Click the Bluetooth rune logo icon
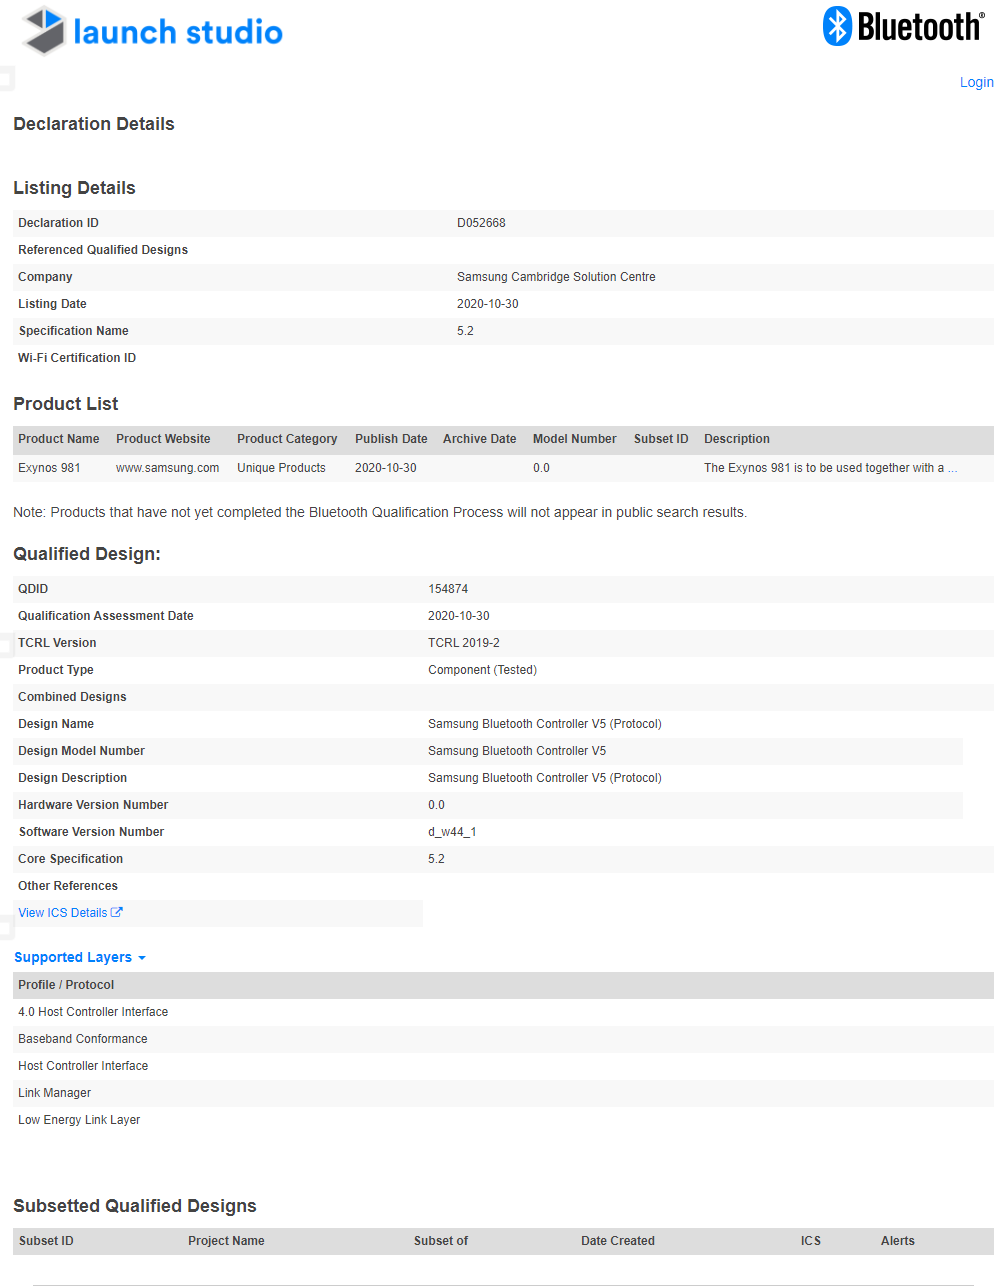999x1287 pixels. click(x=837, y=26)
